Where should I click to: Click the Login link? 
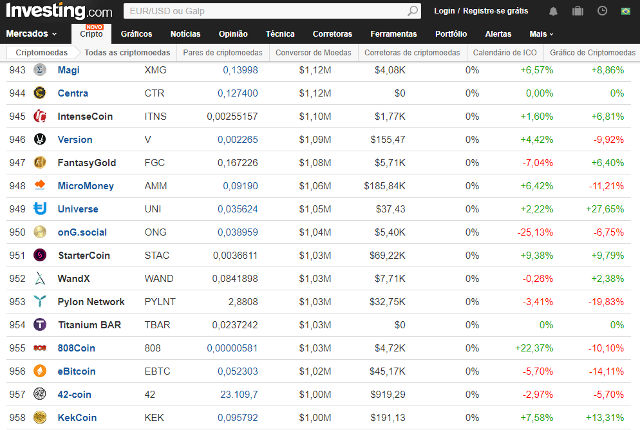[x=444, y=11]
